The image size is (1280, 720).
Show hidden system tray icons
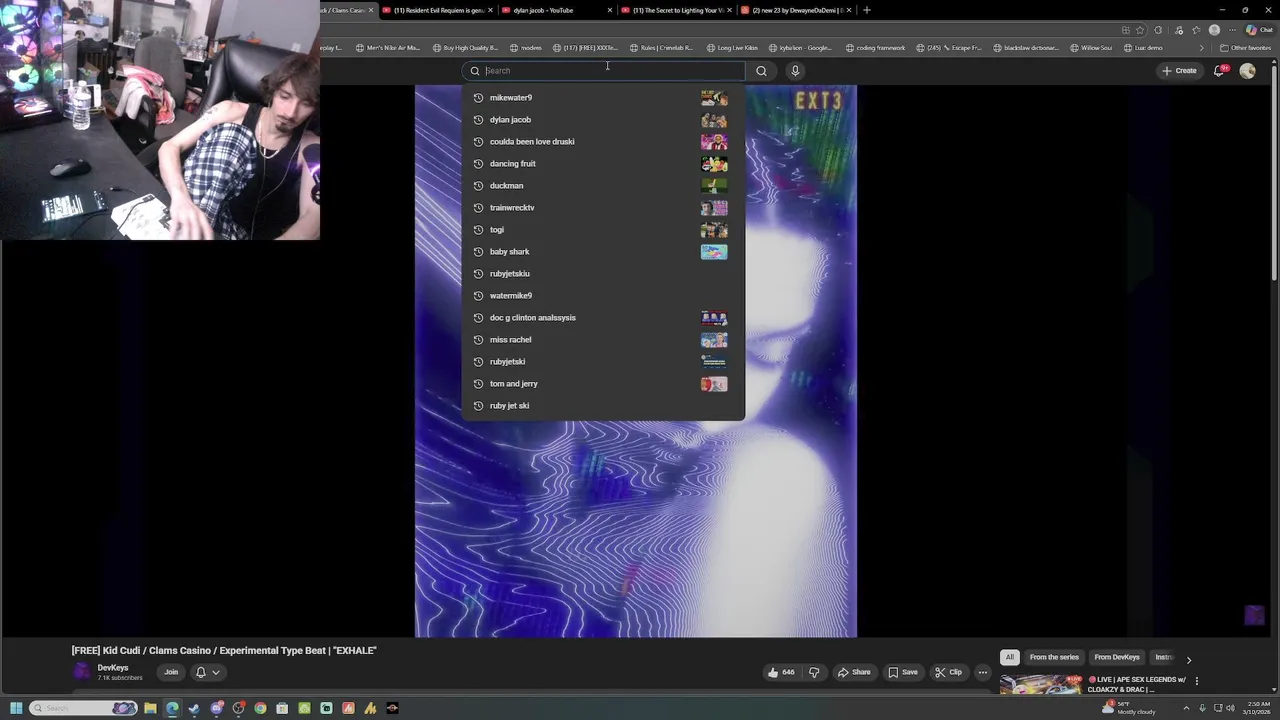point(1186,708)
